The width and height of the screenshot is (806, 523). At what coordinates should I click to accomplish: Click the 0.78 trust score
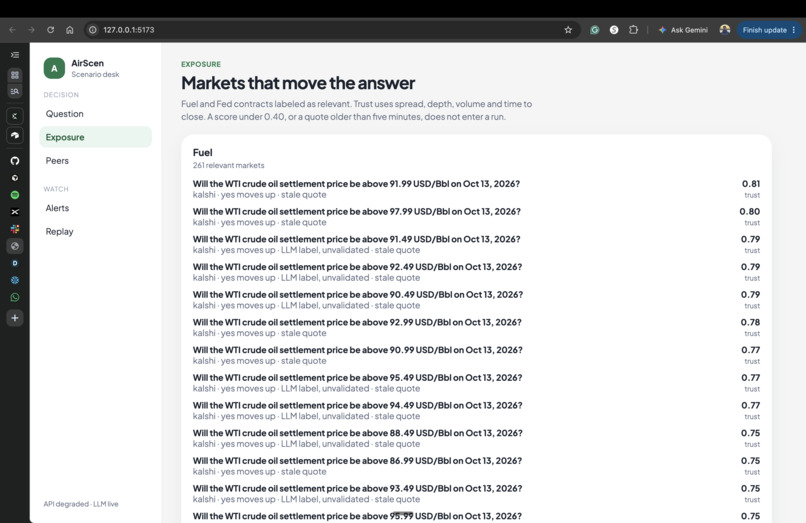750,322
